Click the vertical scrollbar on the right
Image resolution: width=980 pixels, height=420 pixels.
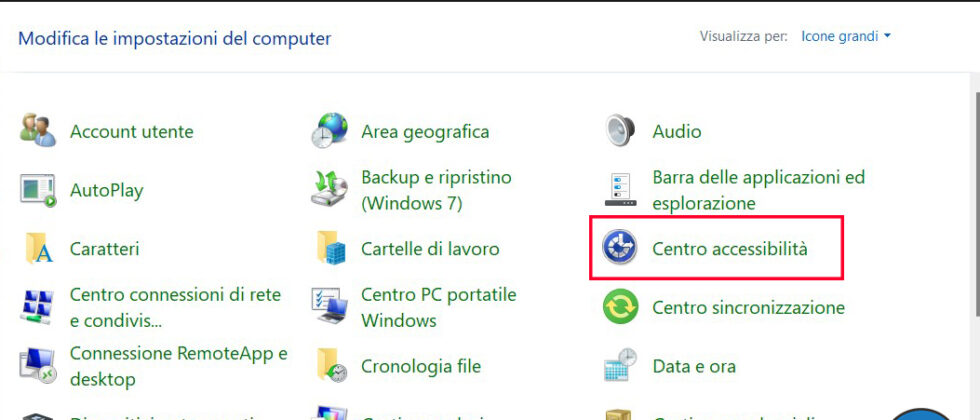click(974, 200)
